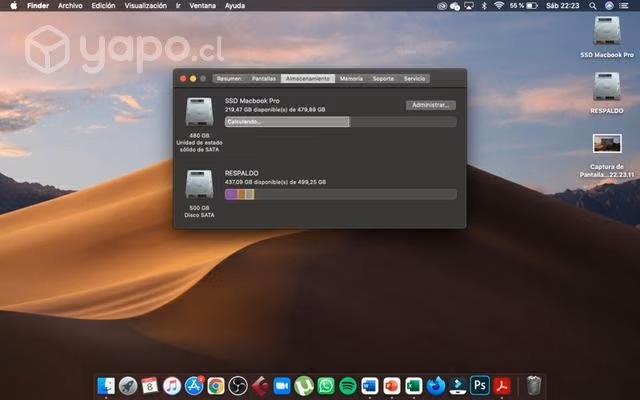The width and height of the screenshot is (640, 400).
Task: Click 'Calculando...' label in storage bar
Action: click(244, 122)
